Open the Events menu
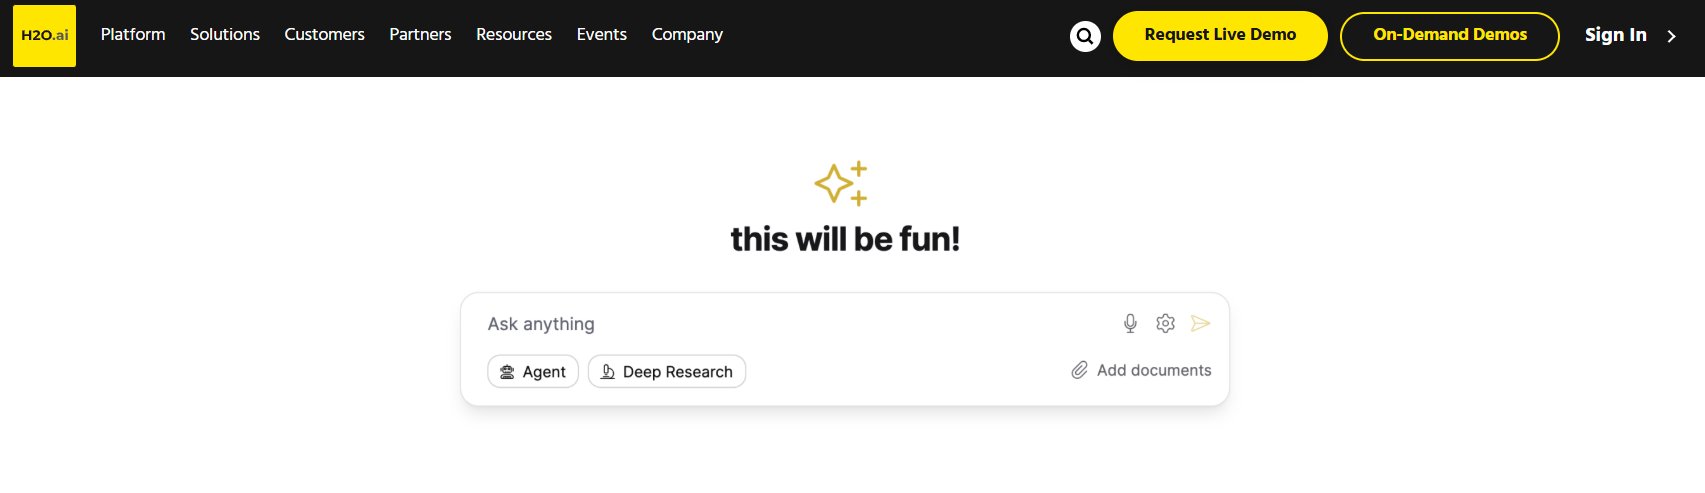This screenshot has height=493, width=1705. tap(602, 34)
